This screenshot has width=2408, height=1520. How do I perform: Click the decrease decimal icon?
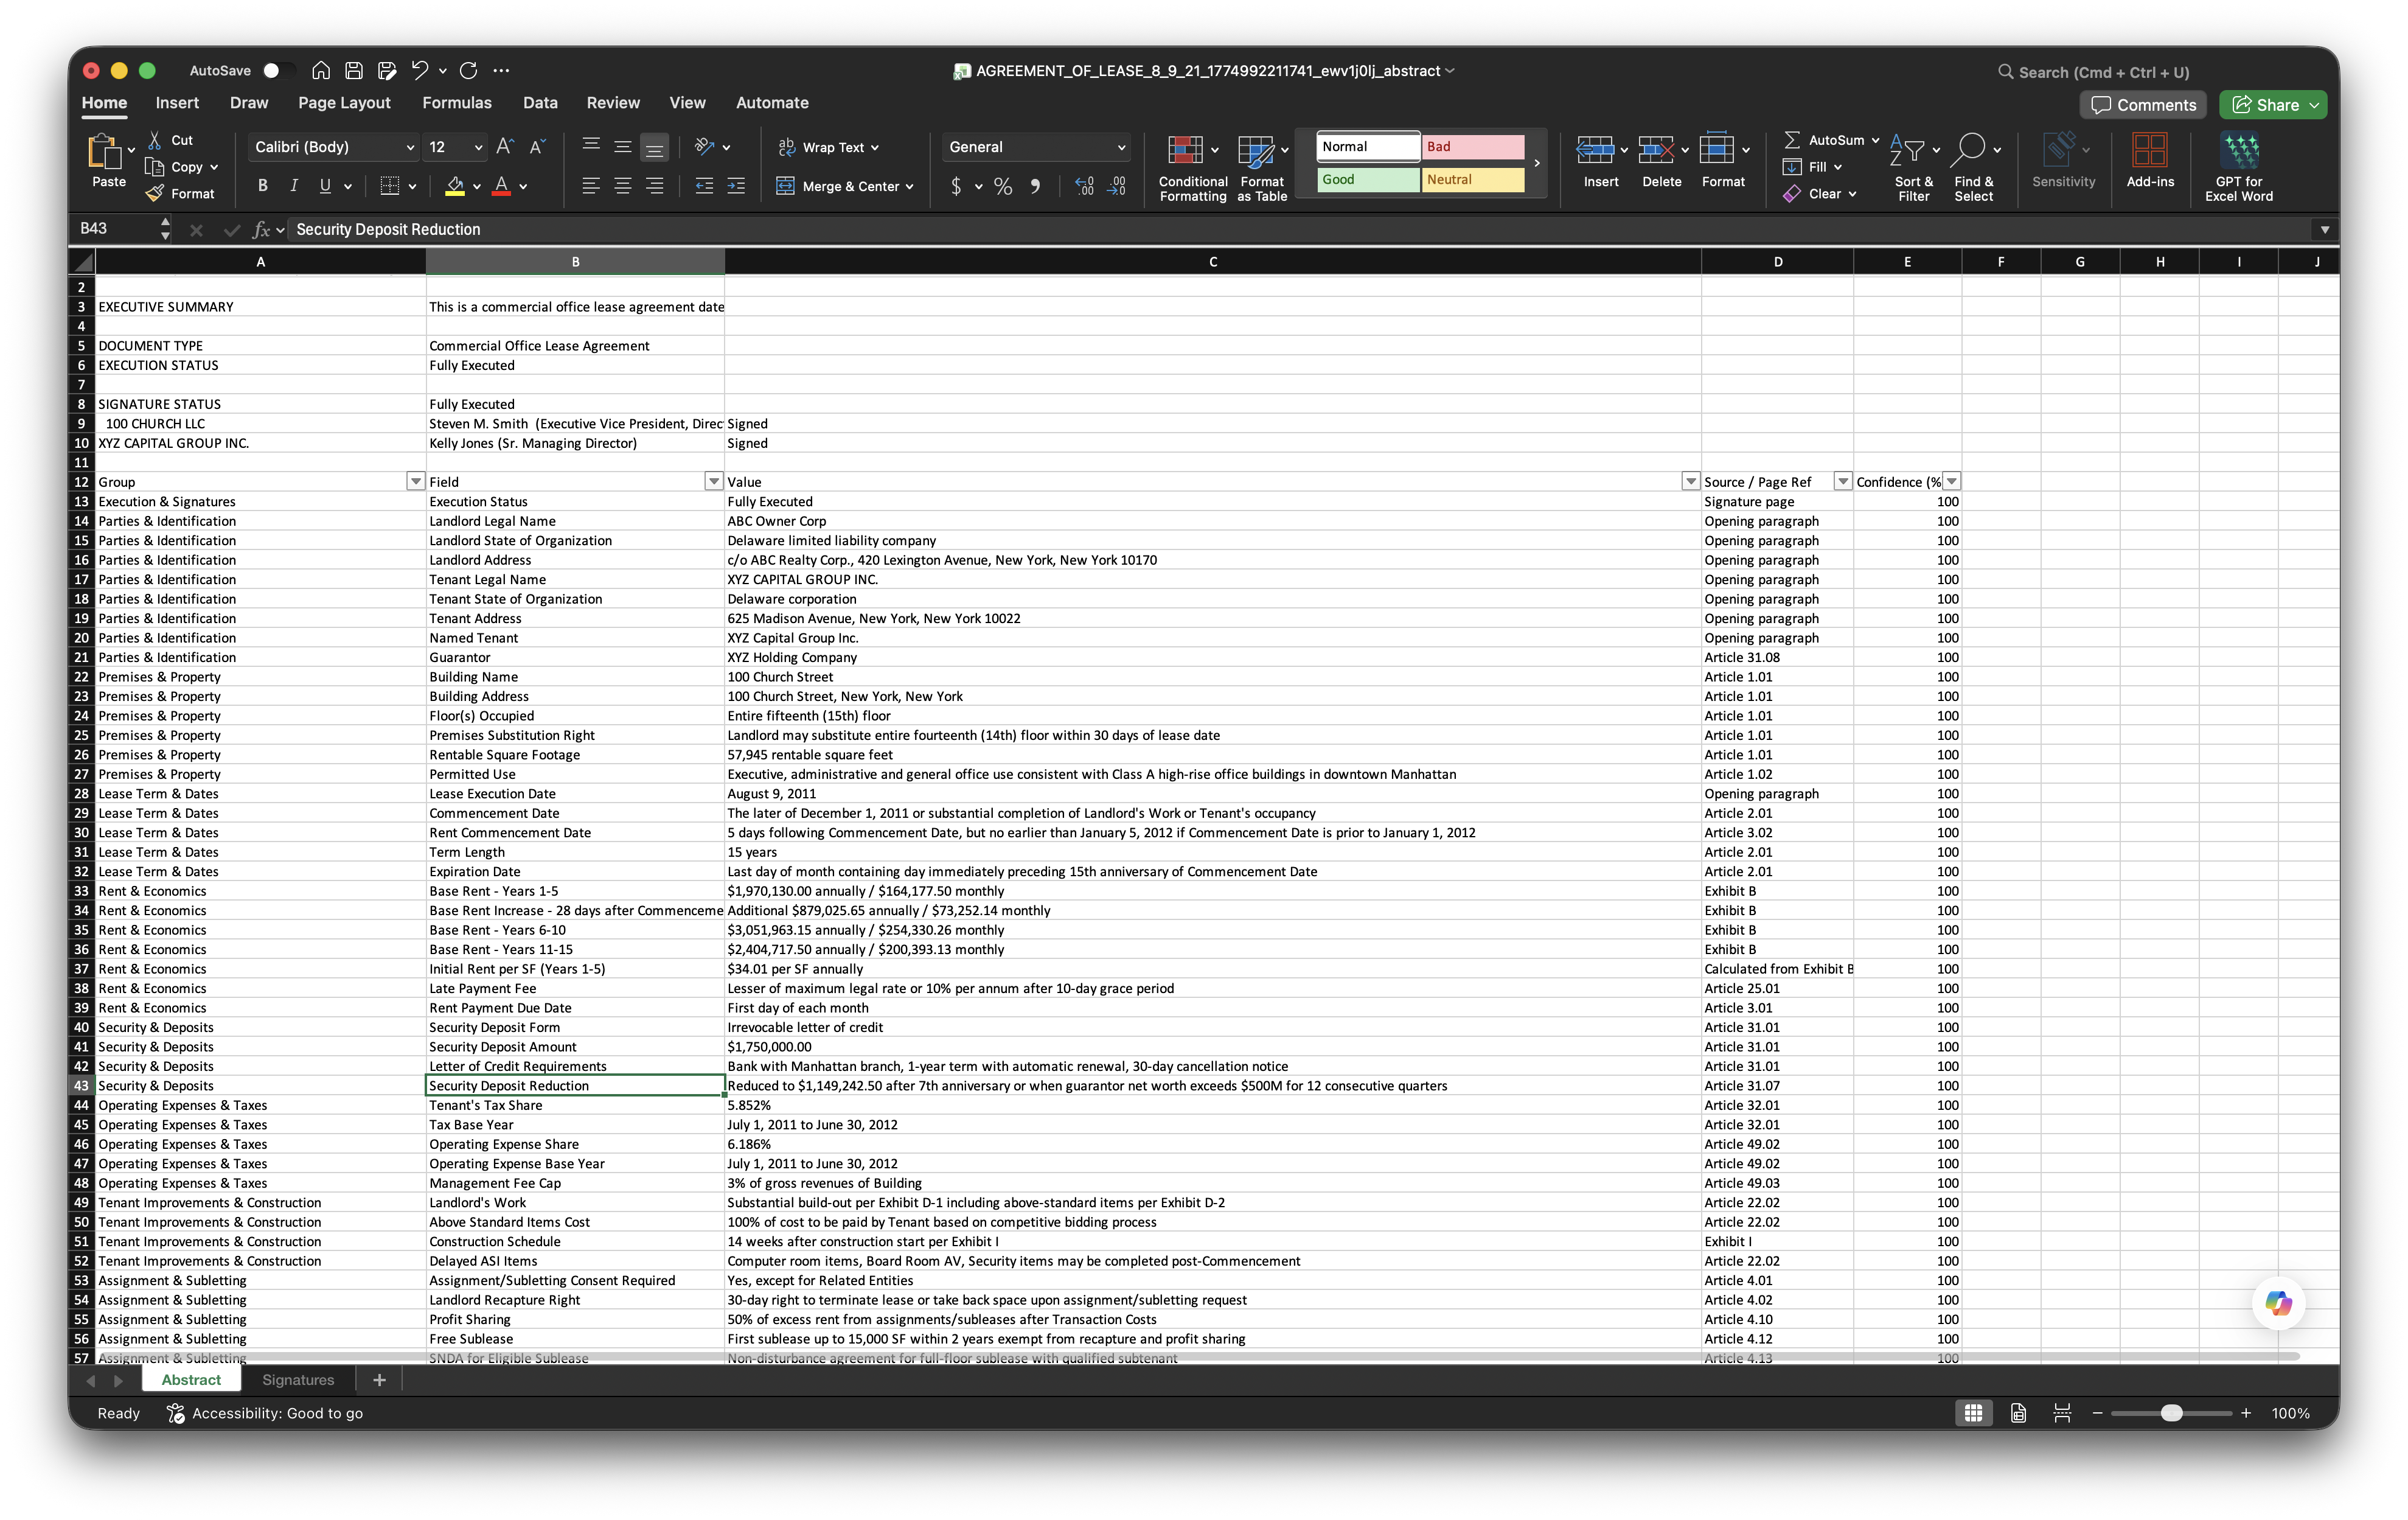click(x=1117, y=186)
